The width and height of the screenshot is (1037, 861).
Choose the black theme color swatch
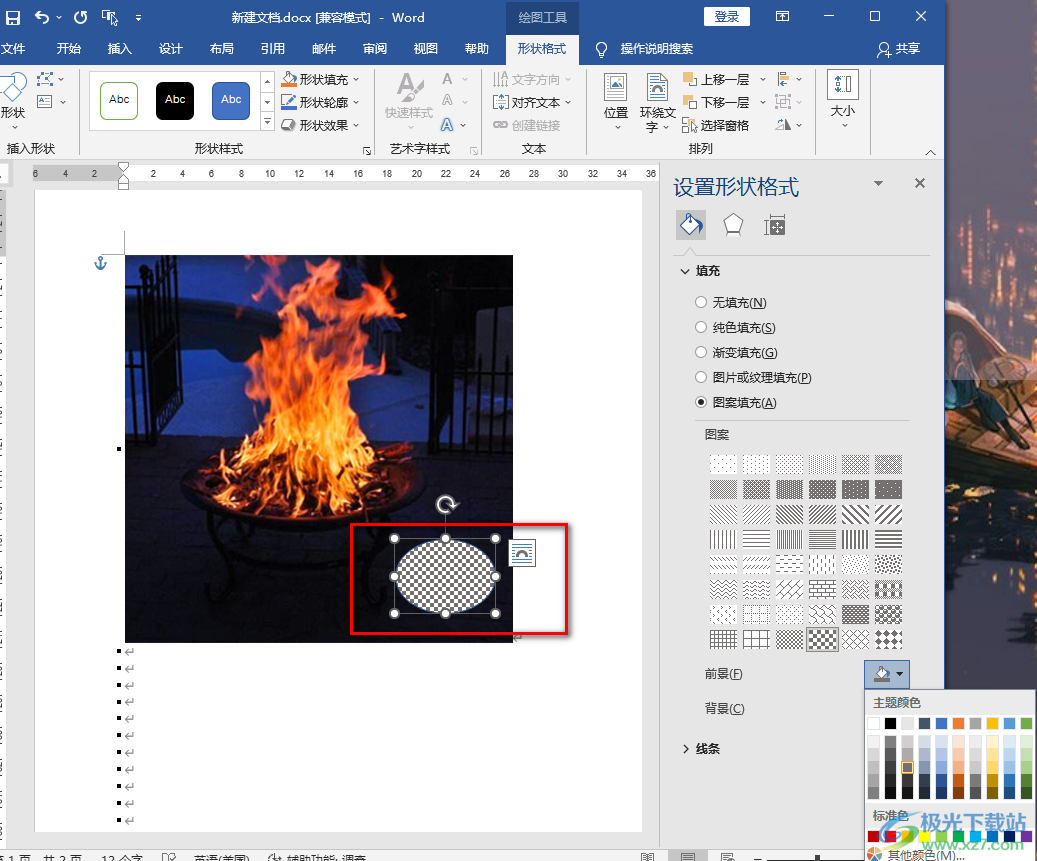[x=891, y=723]
